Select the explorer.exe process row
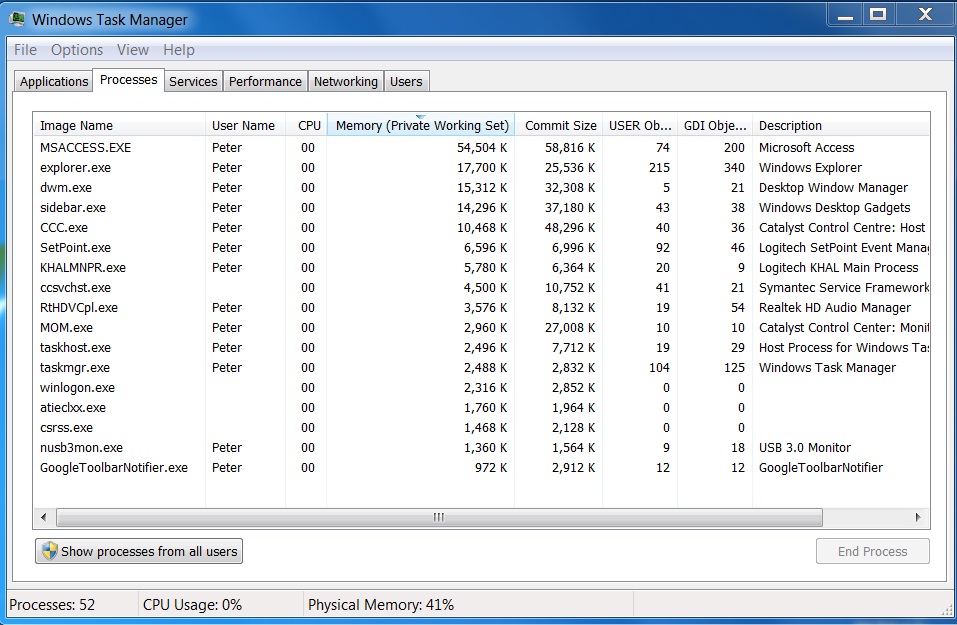This screenshot has width=957, height=625. click(75, 167)
